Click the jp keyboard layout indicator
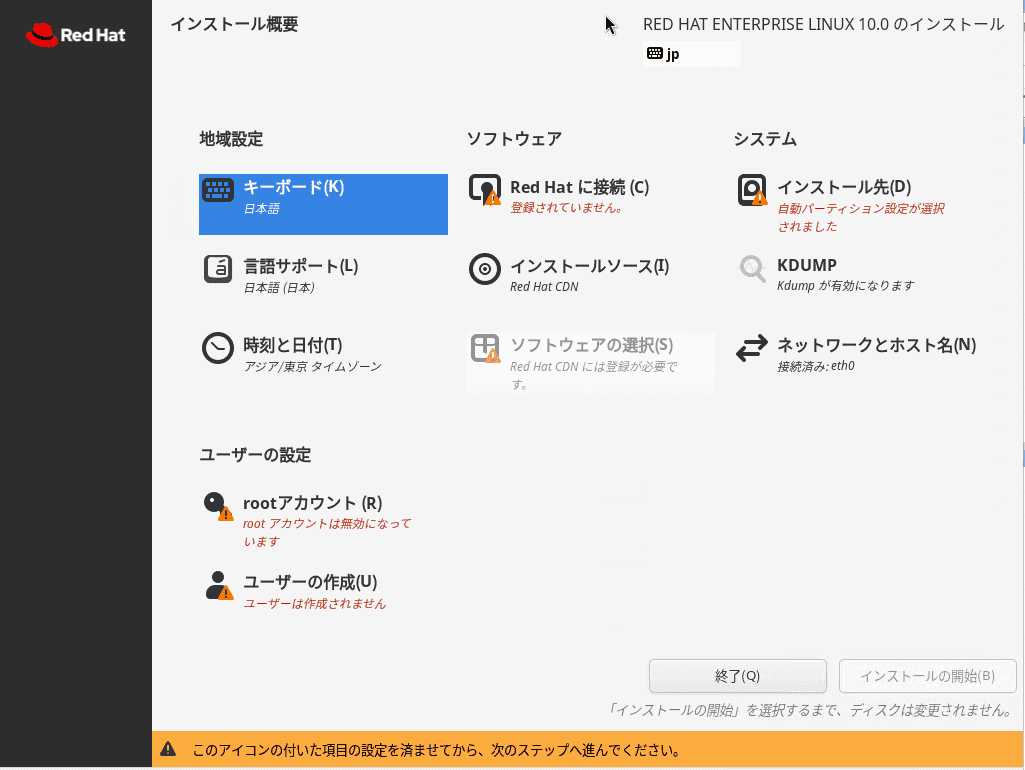The width and height of the screenshot is (1025, 770). 692,54
